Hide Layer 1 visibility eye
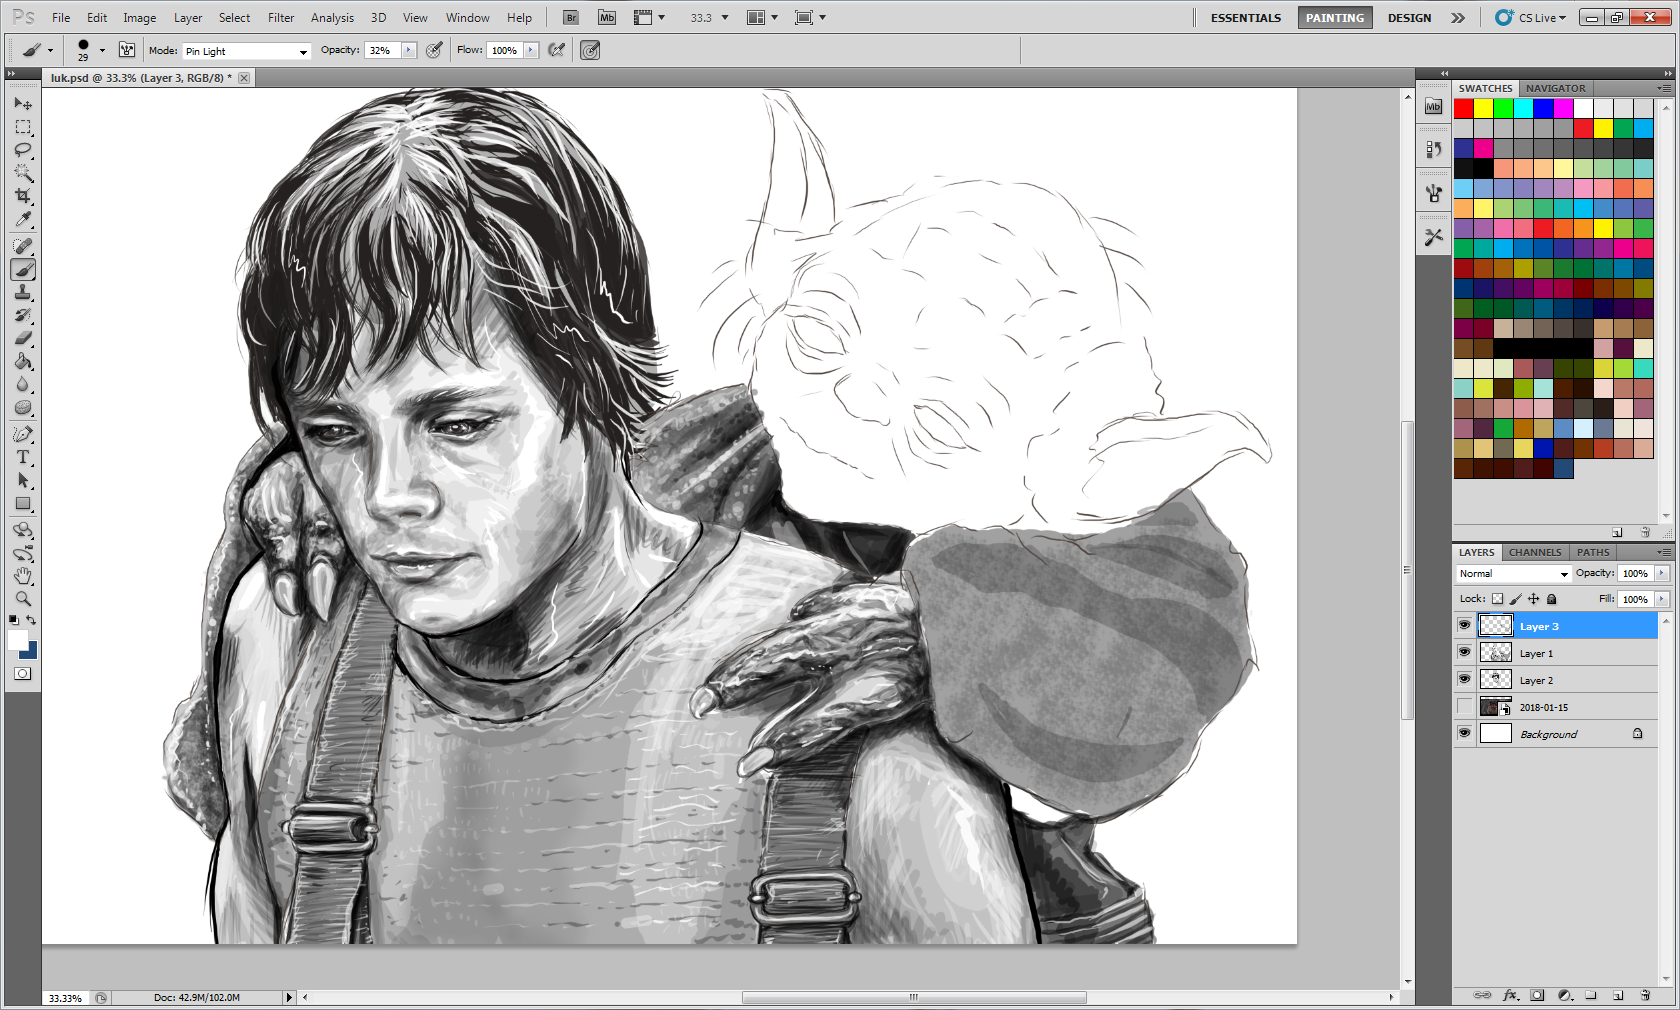Screen dimensions: 1680x1010 tap(1464, 652)
